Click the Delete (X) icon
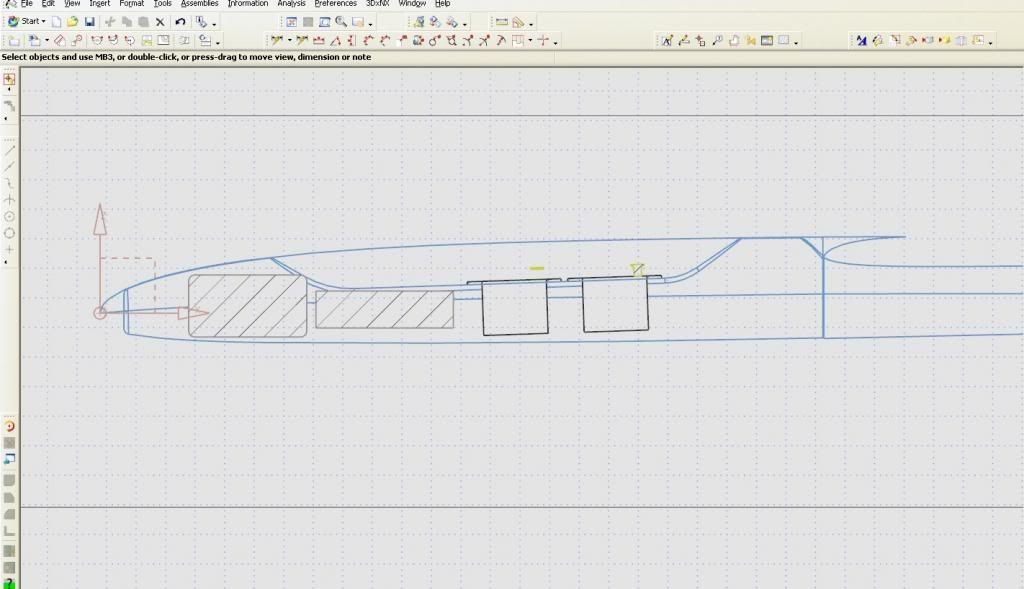This screenshot has height=589, width=1024. [159, 22]
